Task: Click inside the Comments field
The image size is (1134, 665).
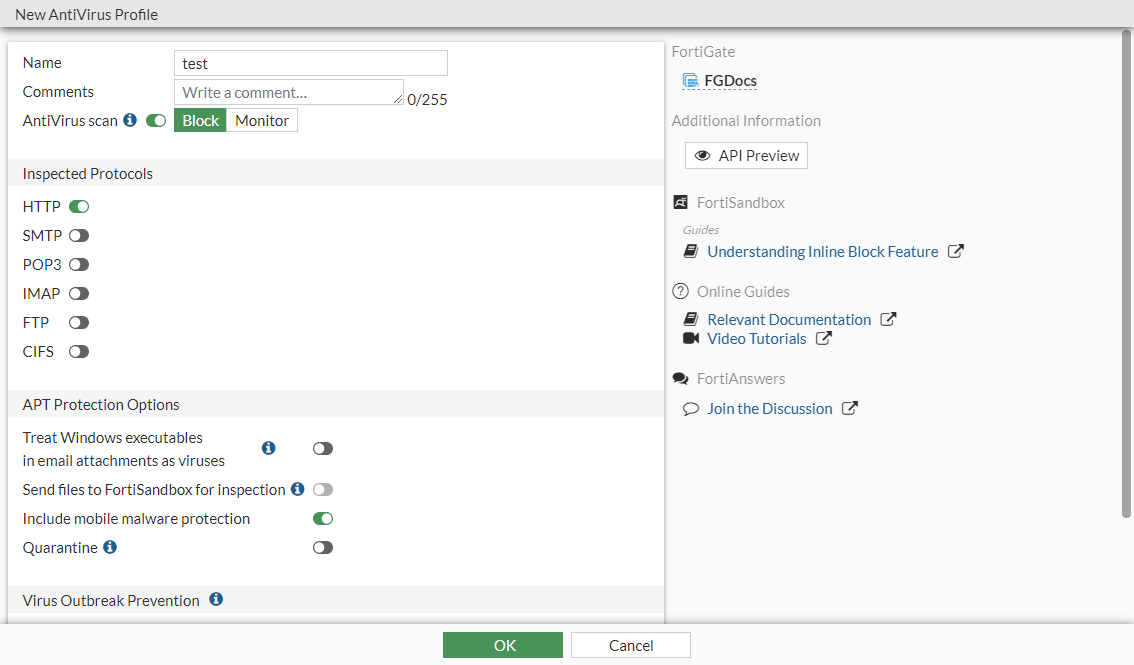Action: pyautogui.click(x=288, y=91)
